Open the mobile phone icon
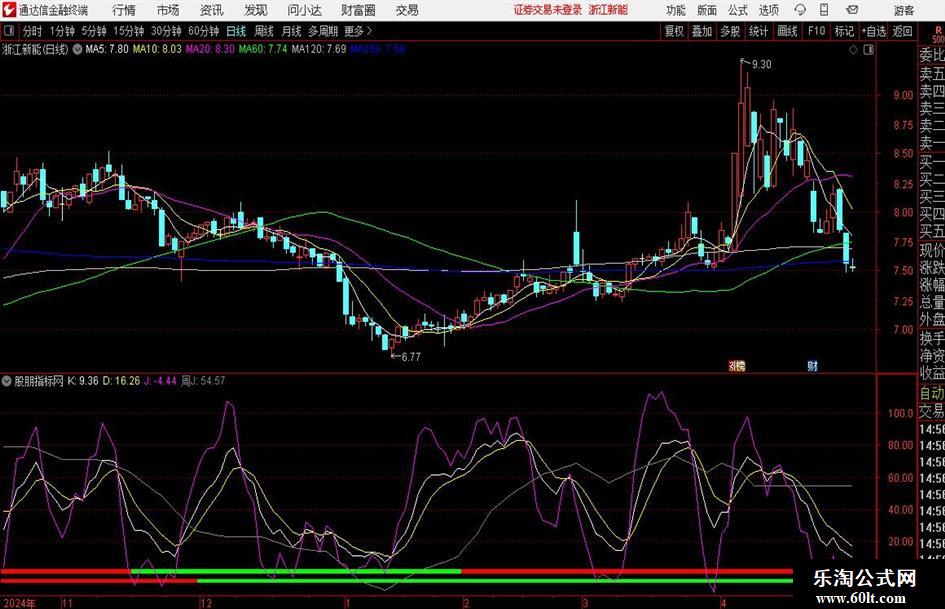The height and width of the screenshot is (609, 945). [x=824, y=10]
